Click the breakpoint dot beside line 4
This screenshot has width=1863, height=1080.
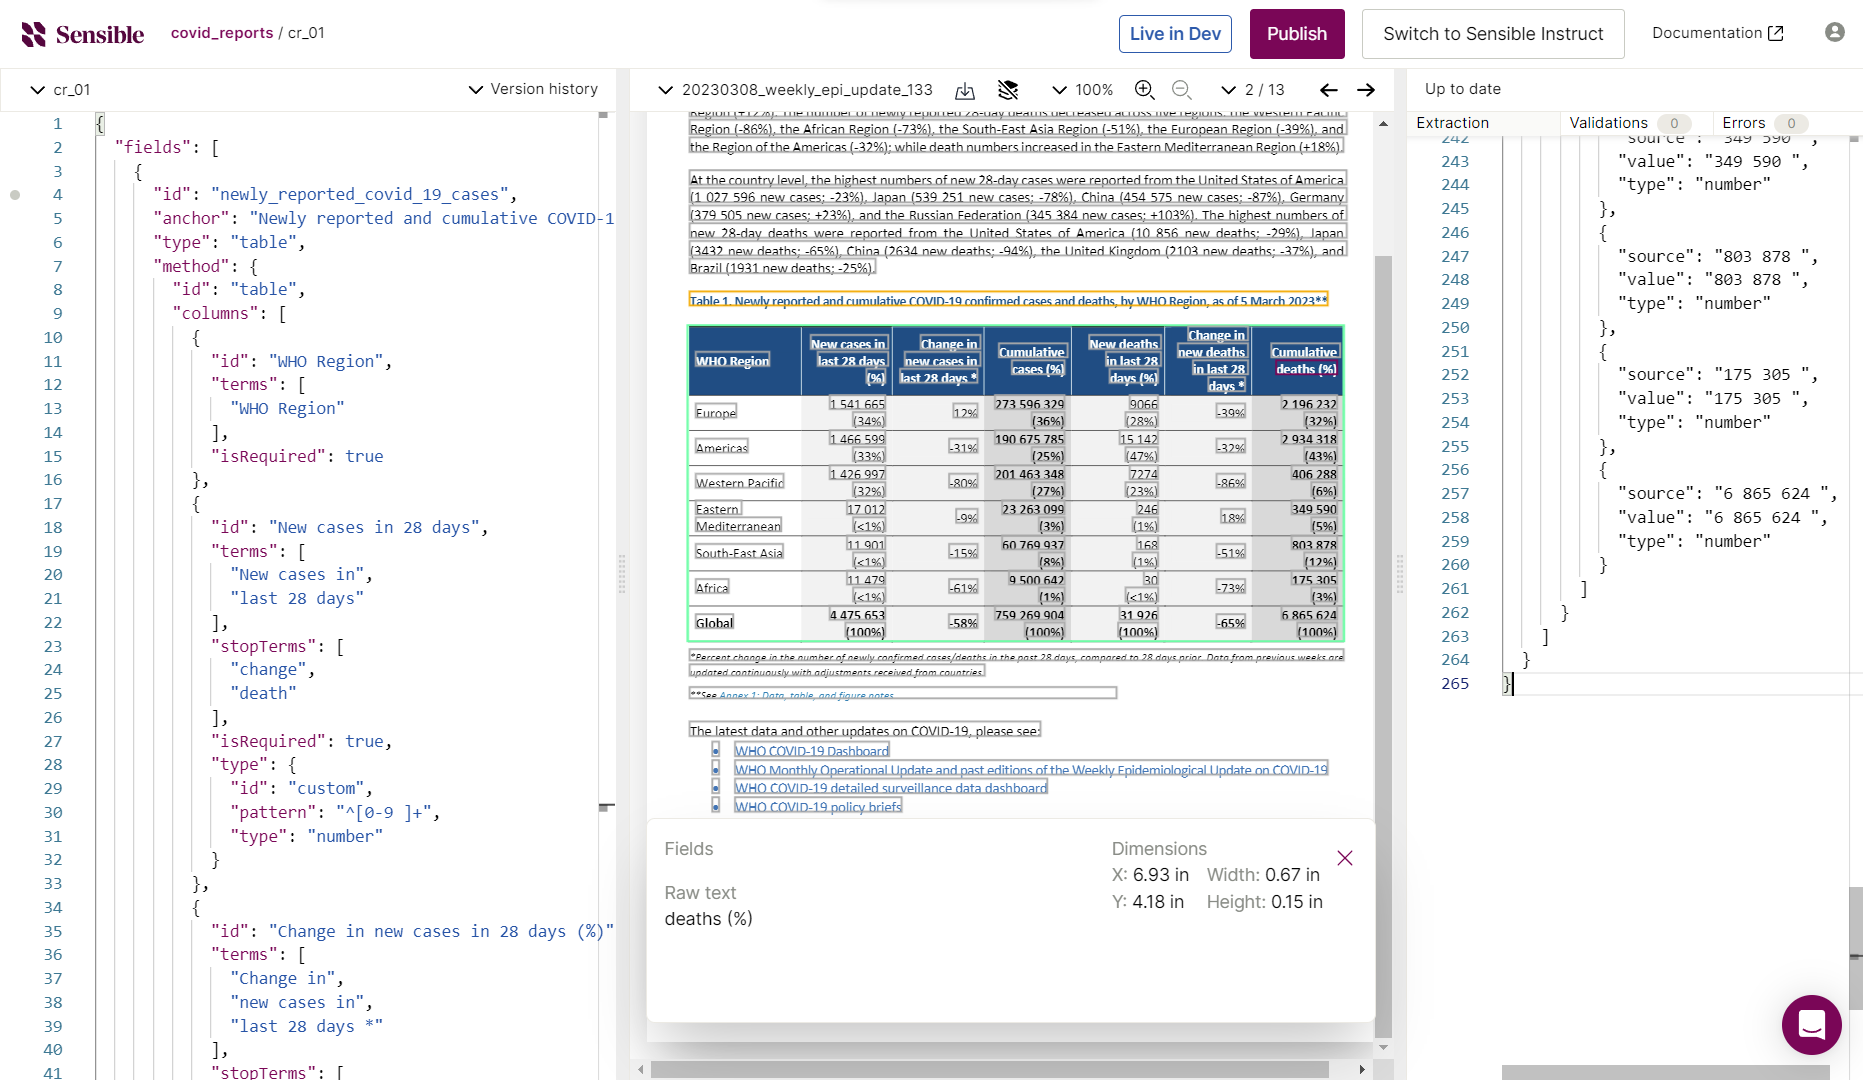(x=15, y=195)
